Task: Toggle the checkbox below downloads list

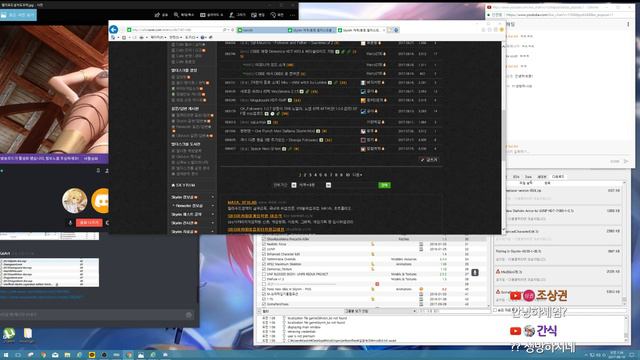Action: click(495, 310)
